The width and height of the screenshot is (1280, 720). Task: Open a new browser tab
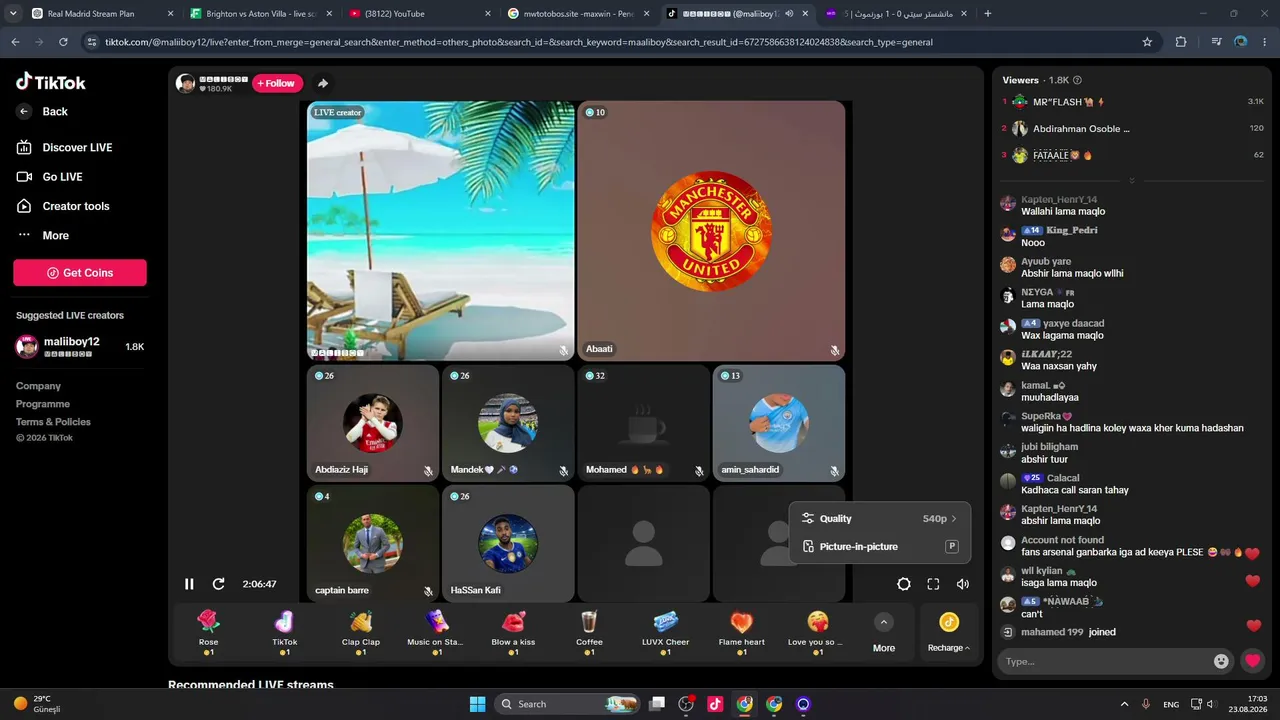click(x=988, y=14)
